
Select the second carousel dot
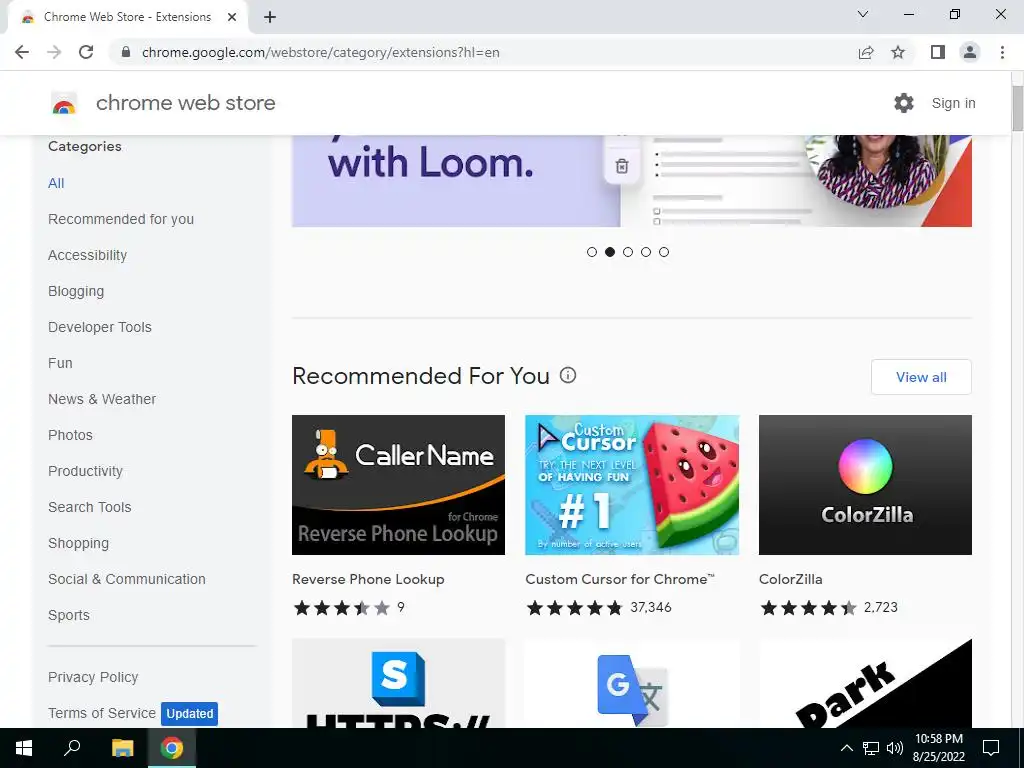(x=610, y=252)
